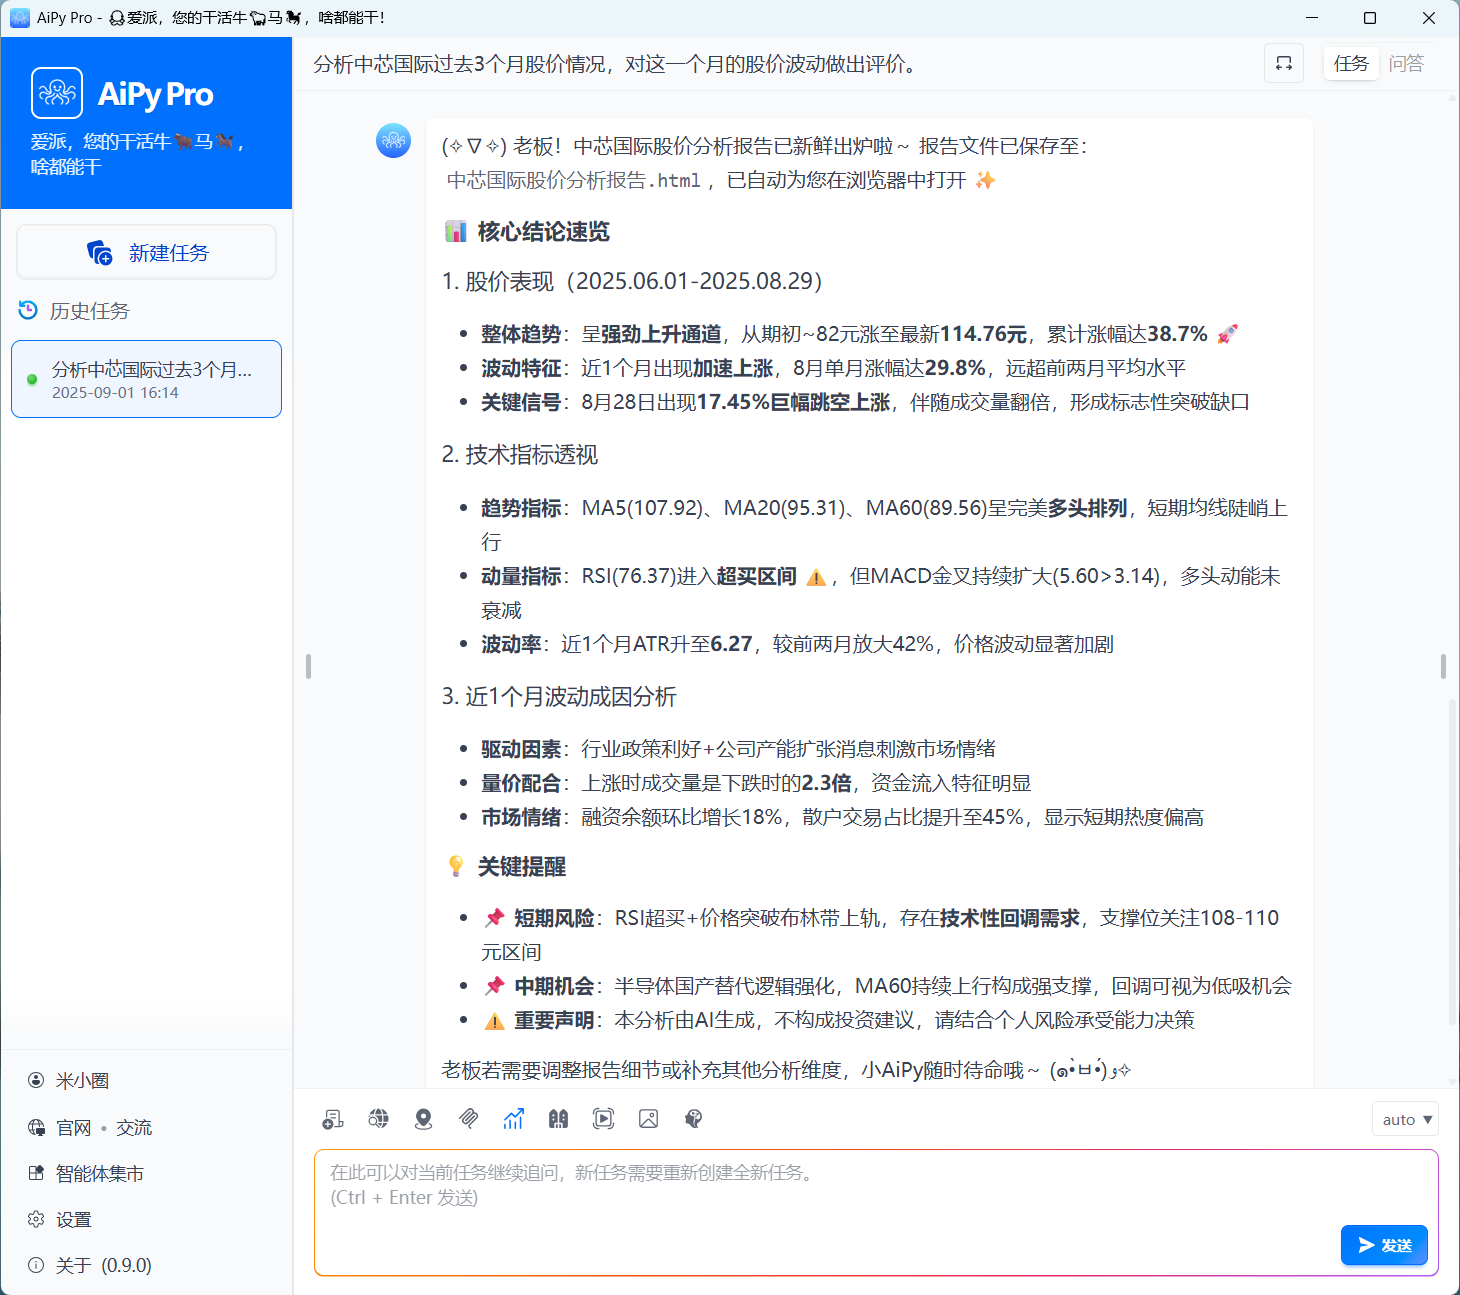Viewport: 1460px width, 1295px height.
Task: Open the 交流 link
Action: 134,1127
